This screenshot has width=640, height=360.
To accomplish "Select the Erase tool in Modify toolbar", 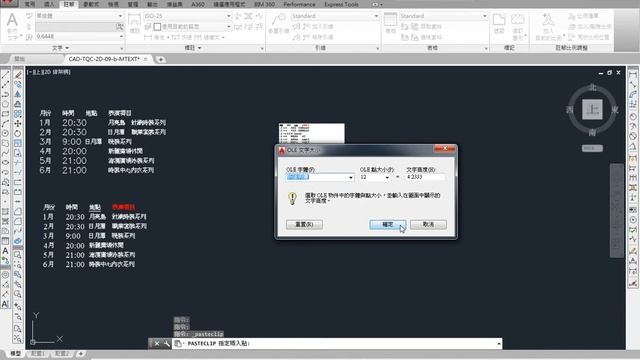I will (18, 75).
